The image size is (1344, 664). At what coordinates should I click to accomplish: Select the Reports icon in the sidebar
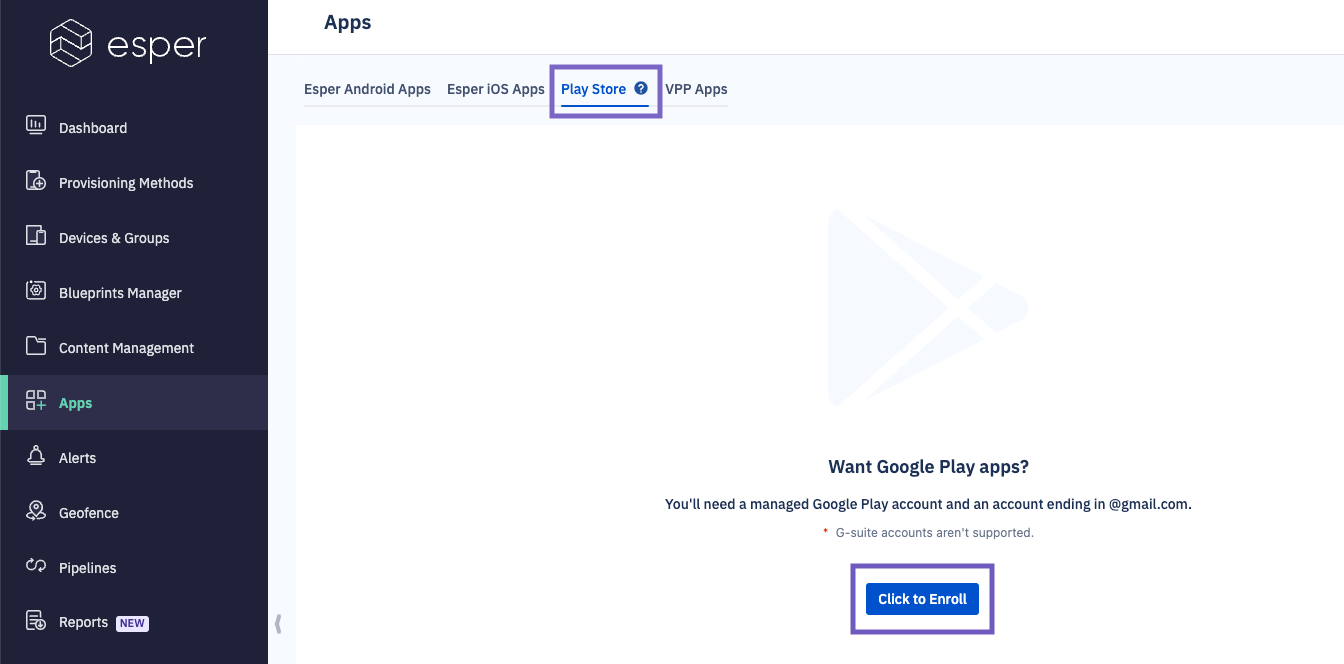click(35, 622)
